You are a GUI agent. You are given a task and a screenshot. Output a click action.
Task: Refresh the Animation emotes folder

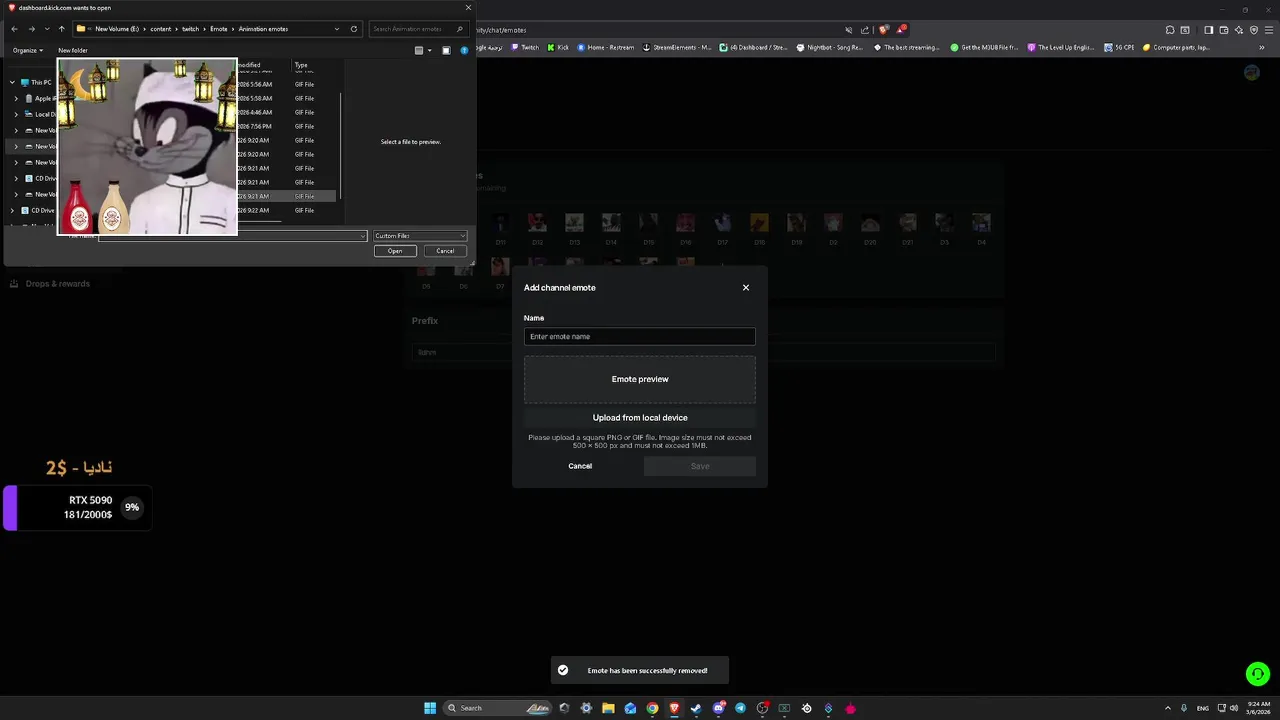pyautogui.click(x=354, y=29)
